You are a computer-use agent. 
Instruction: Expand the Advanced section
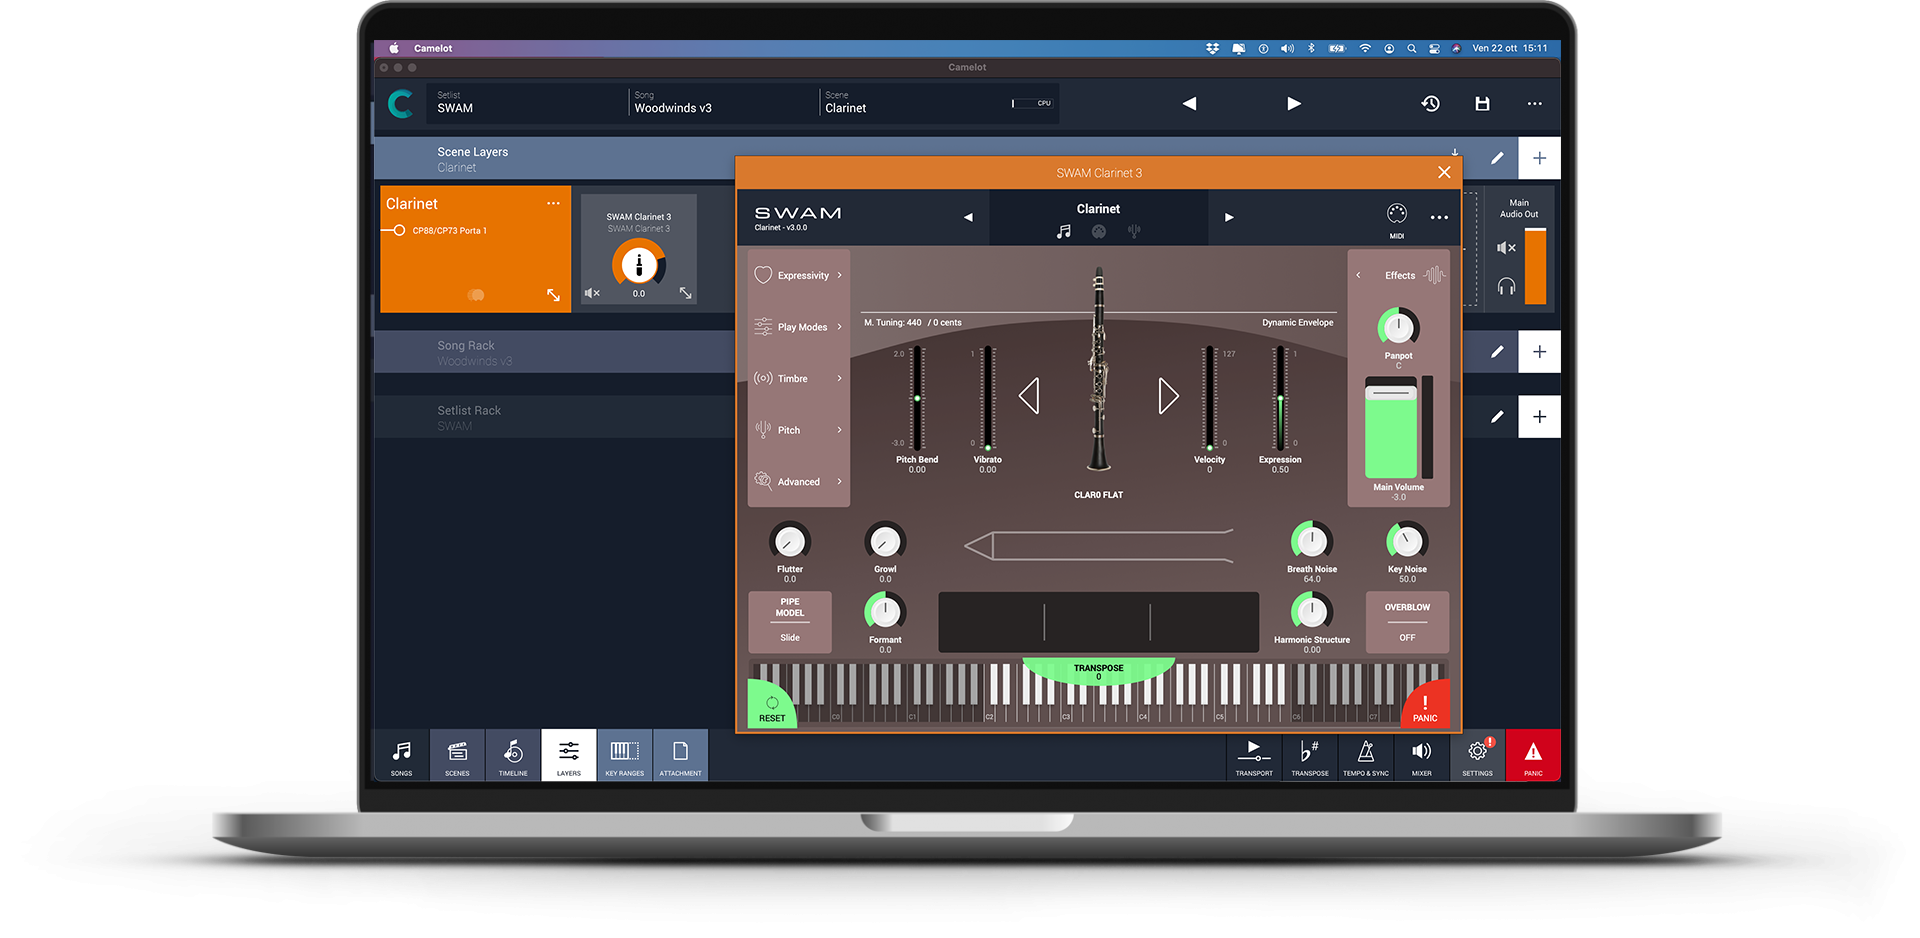coord(798,481)
